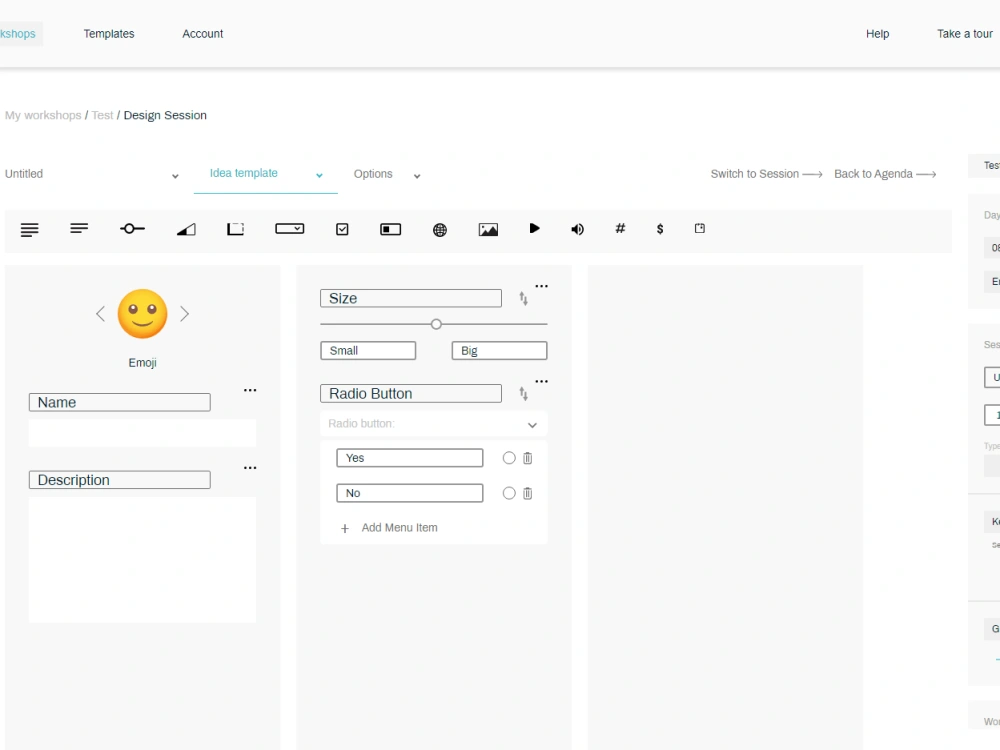
Task: Switch to Idea template tab
Action: (x=244, y=173)
